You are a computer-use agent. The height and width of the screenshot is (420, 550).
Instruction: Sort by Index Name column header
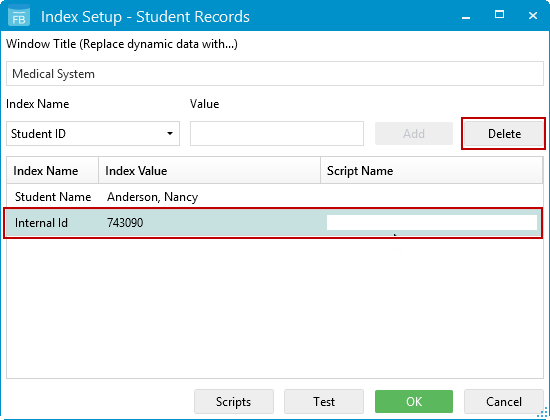[x=52, y=171]
